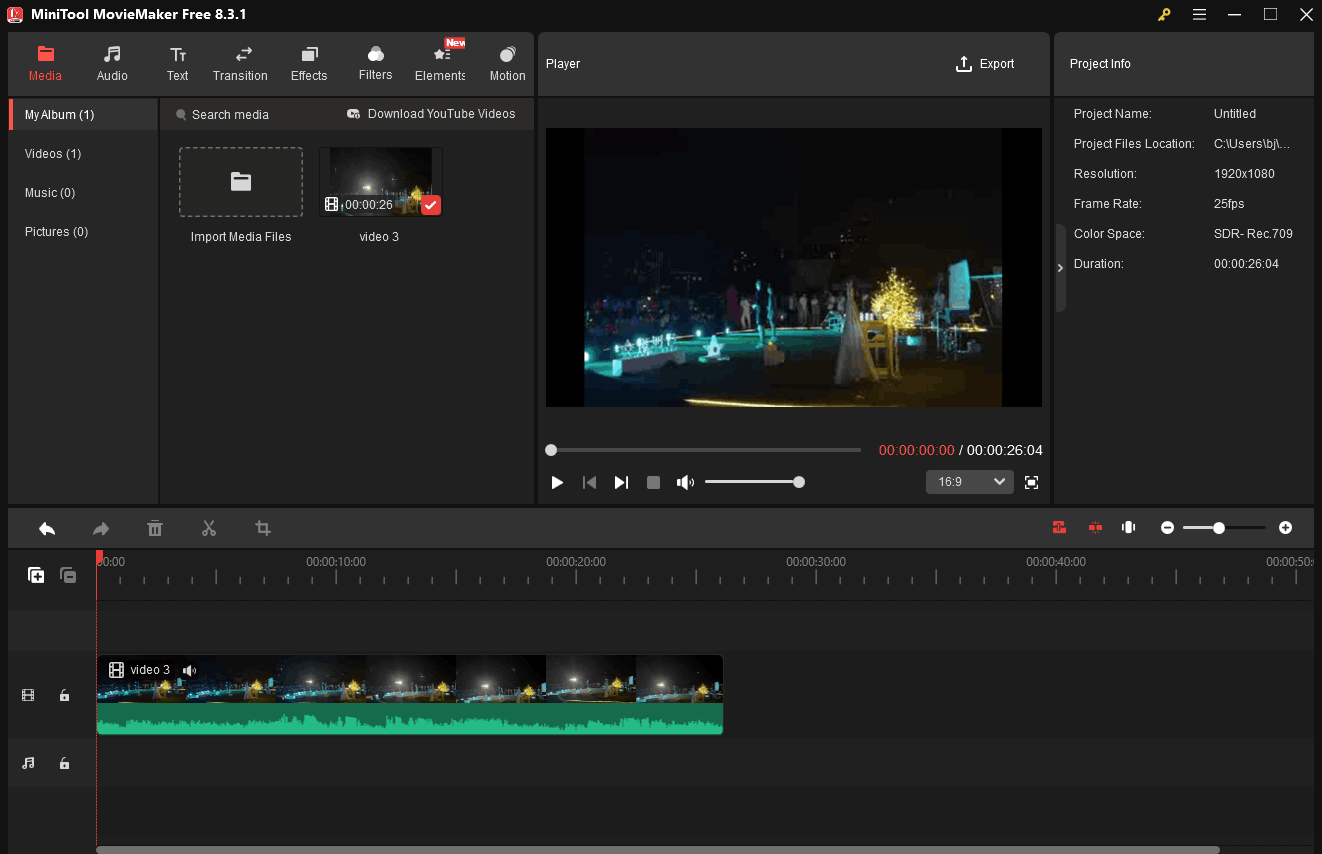
Task: Delete the selected clip
Action: coord(154,528)
